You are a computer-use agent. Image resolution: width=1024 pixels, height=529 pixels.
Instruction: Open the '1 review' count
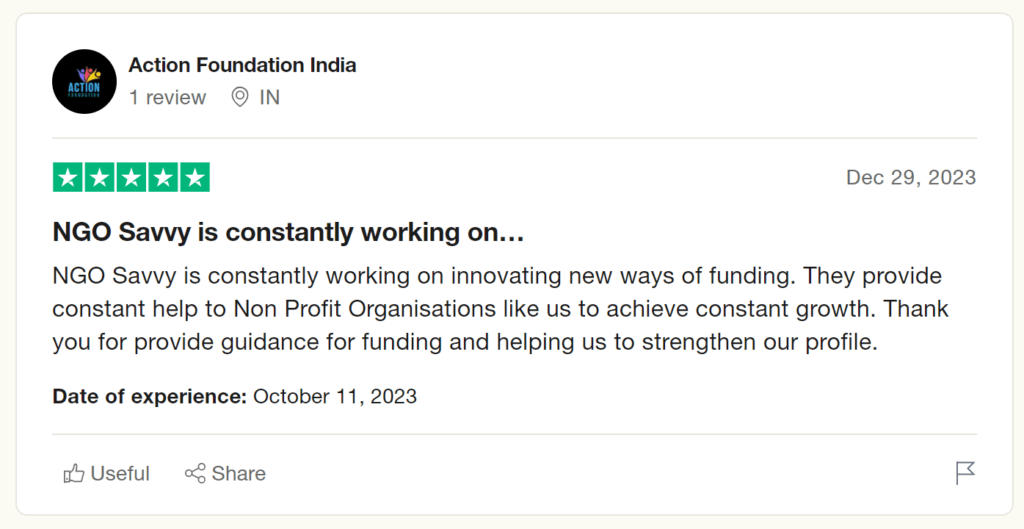point(167,97)
